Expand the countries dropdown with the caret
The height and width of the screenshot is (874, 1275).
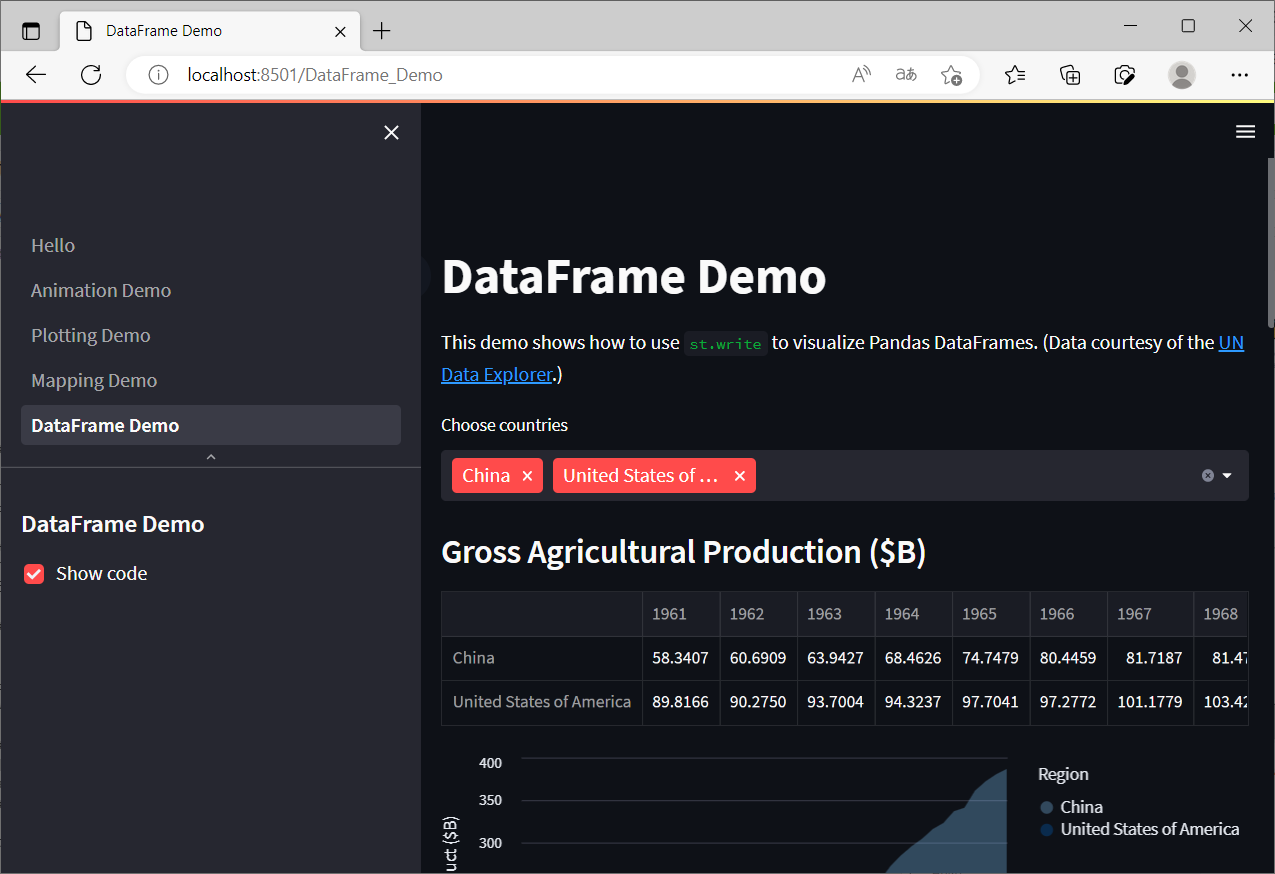click(1227, 475)
